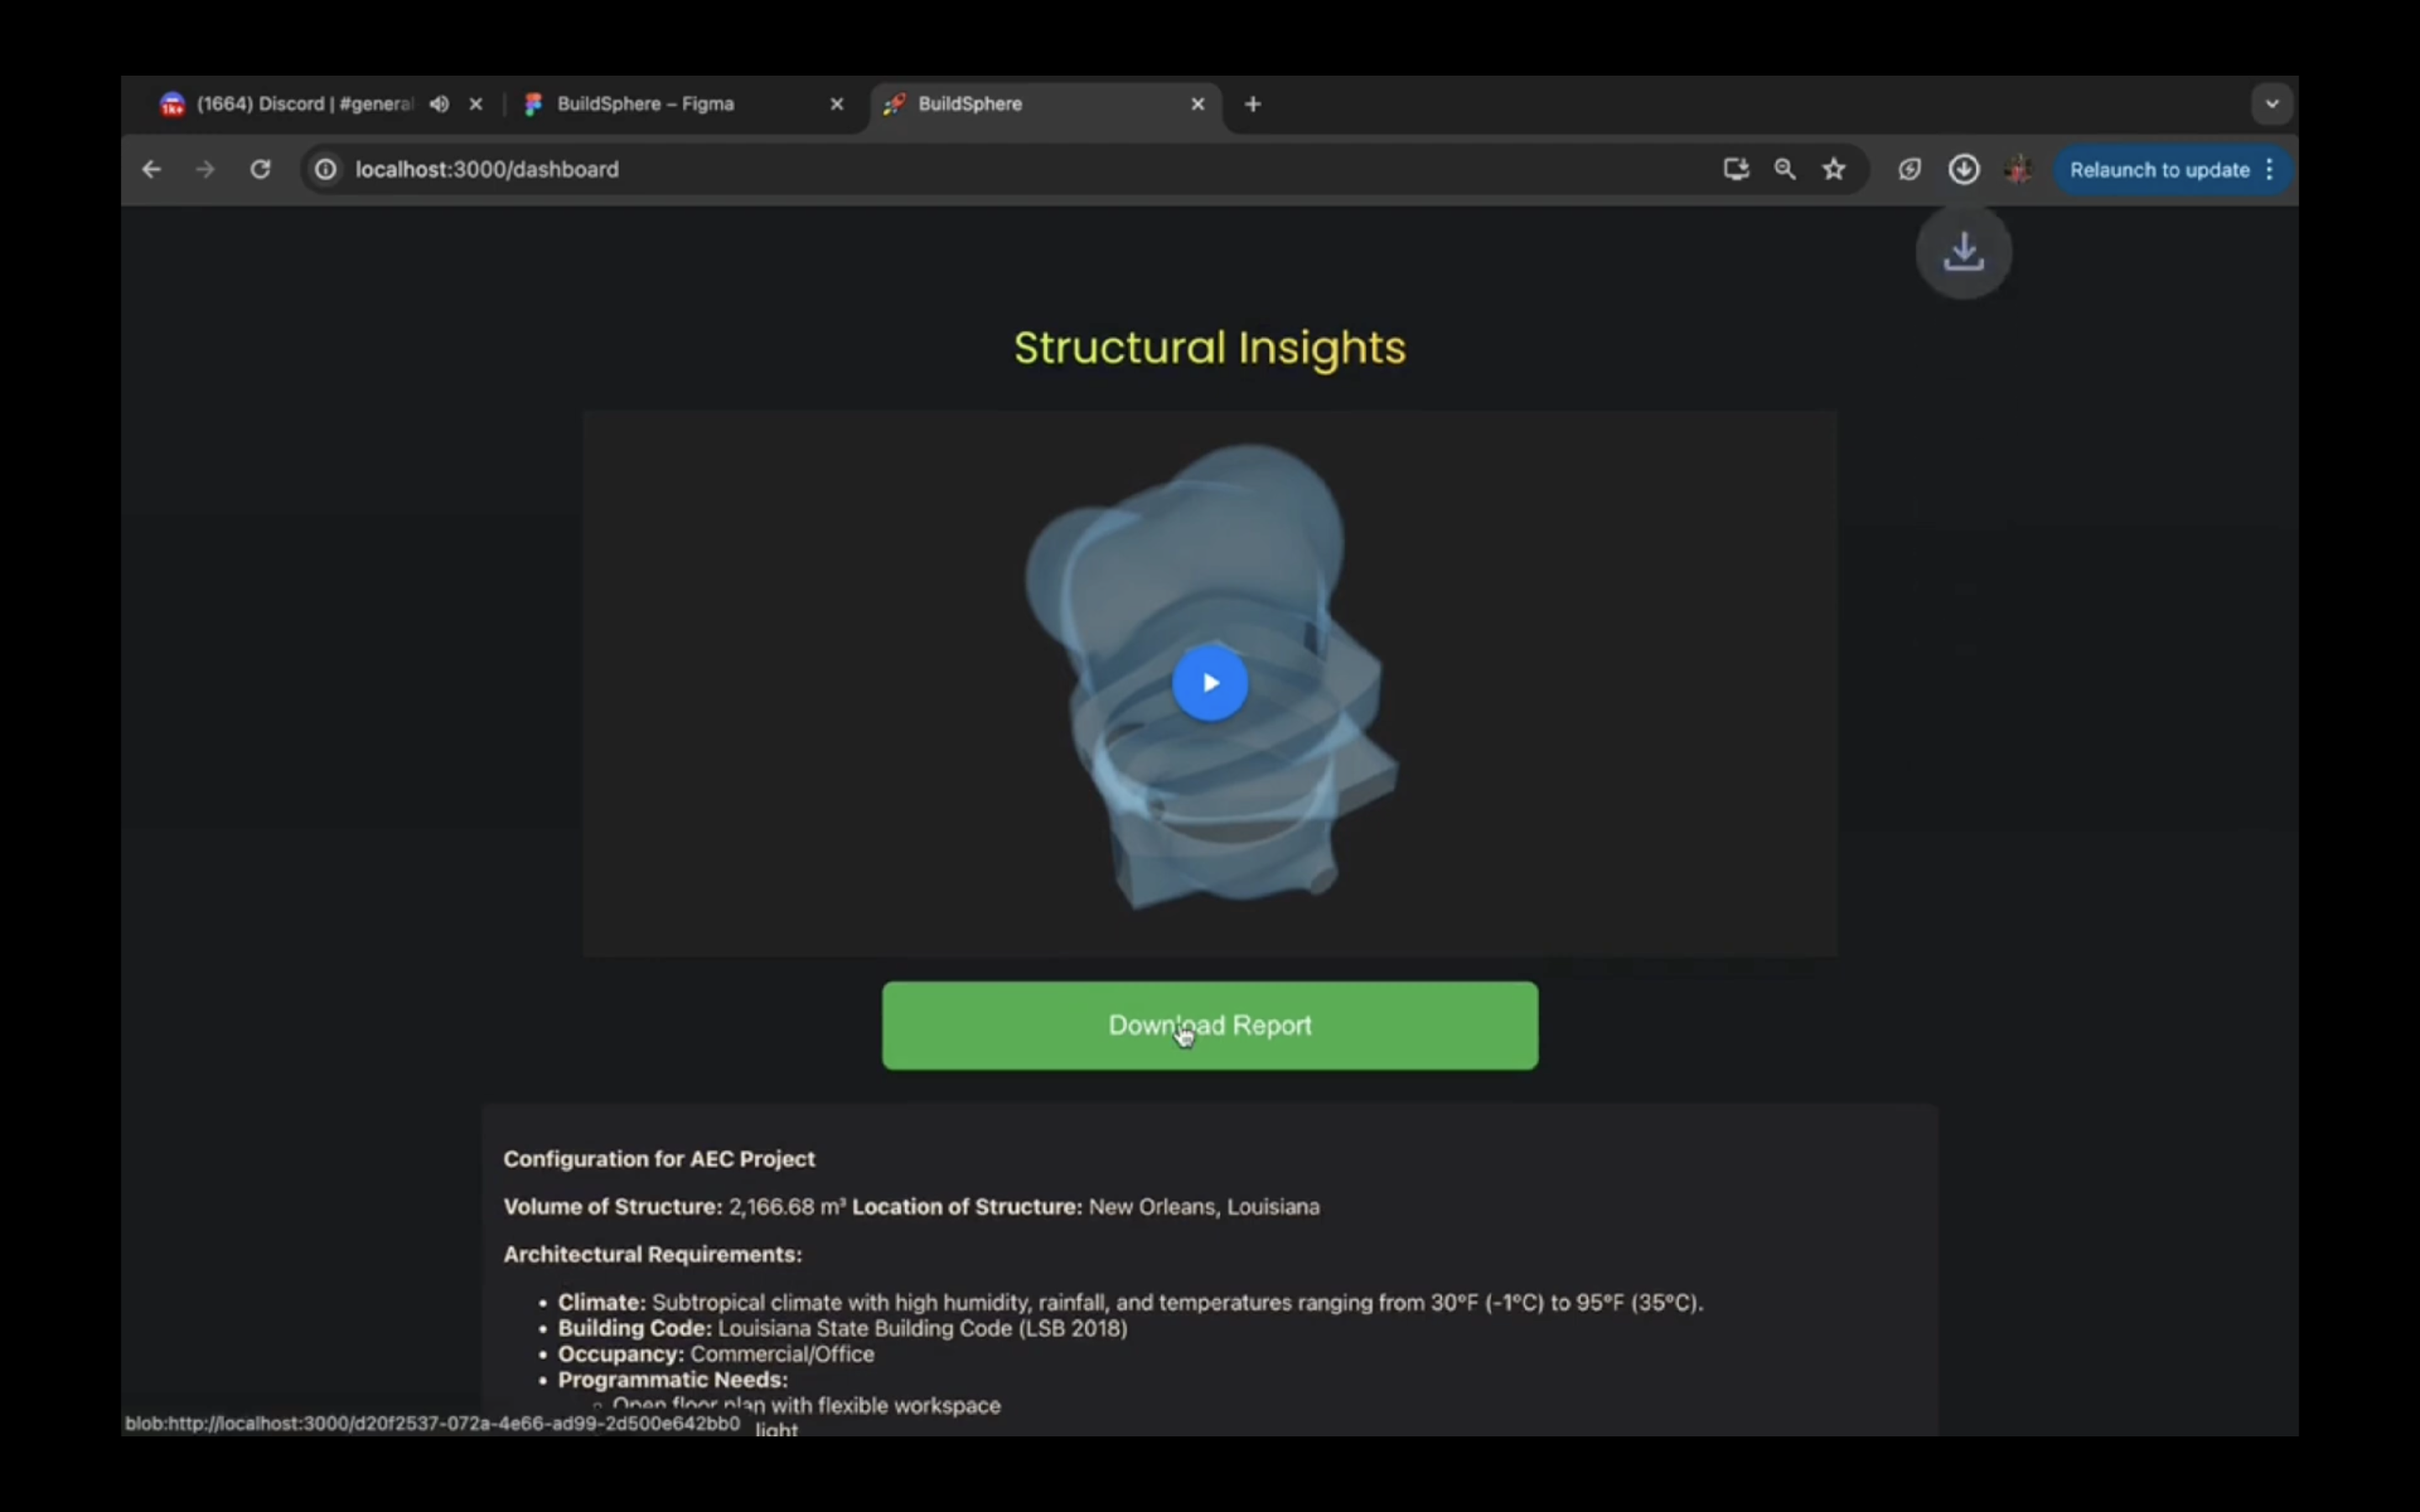The image size is (2420, 1512).
Task: Click Relaunch to update button
Action: pyautogui.click(x=2158, y=169)
